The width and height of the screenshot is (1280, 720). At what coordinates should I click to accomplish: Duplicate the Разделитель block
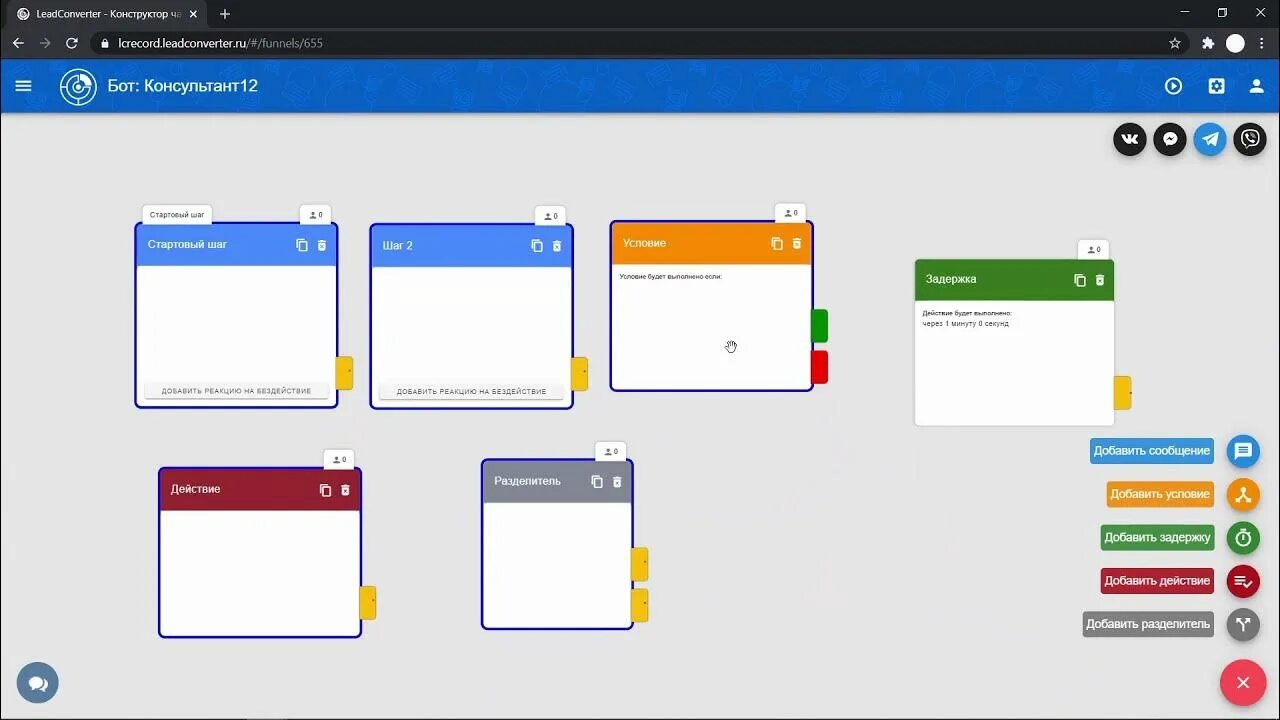597,481
